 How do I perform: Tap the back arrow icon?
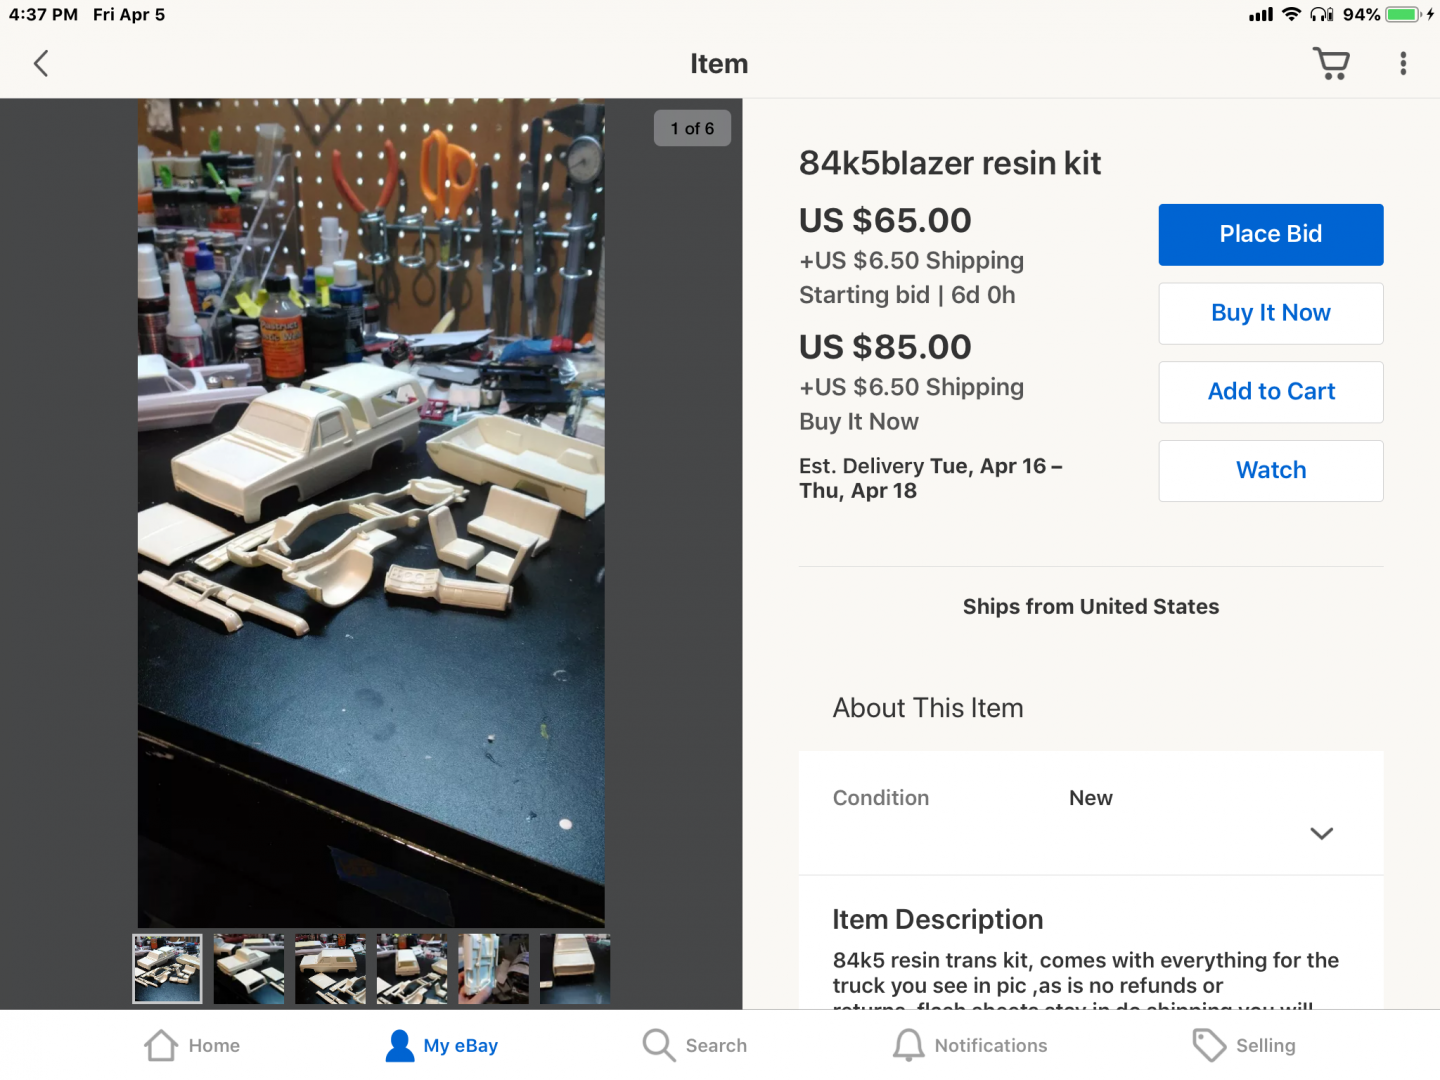point(41,64)
